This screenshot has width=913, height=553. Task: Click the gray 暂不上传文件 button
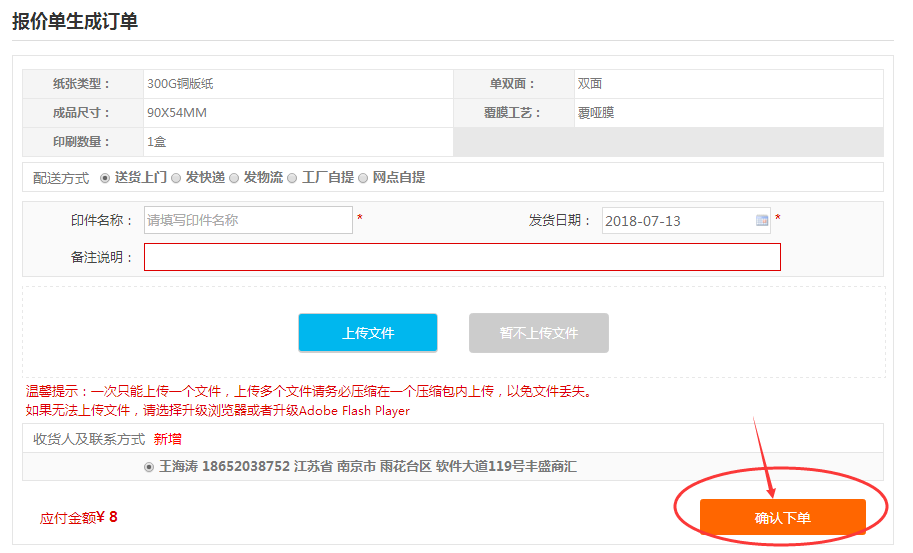pyautogui.click(x=538, y=333)
